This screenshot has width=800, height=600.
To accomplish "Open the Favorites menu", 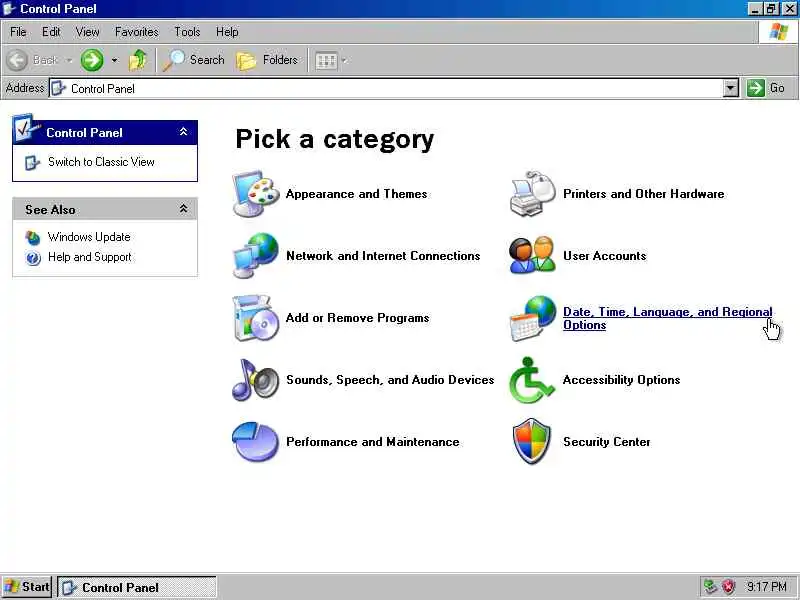I will (137, 32).
